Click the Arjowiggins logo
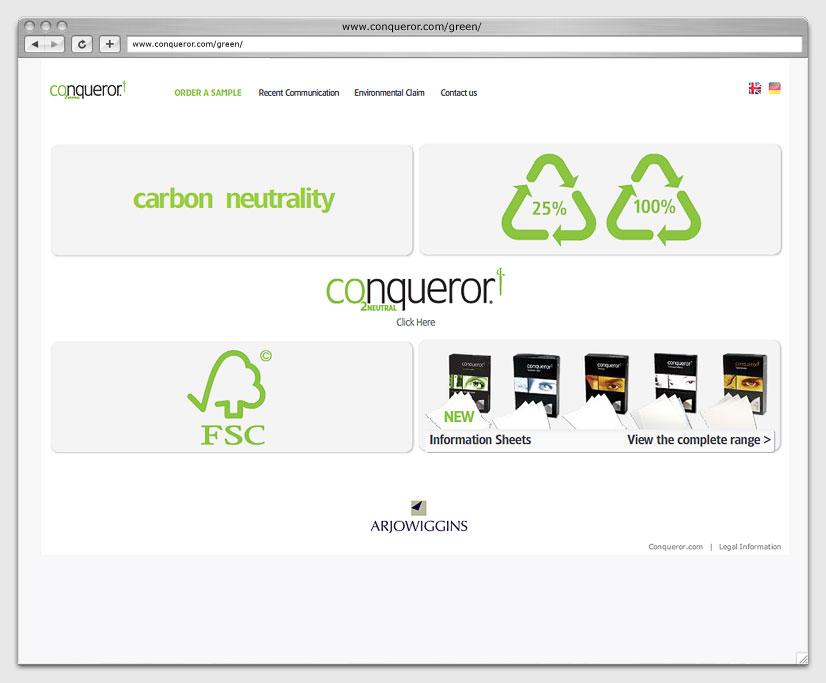 point(419,517)
